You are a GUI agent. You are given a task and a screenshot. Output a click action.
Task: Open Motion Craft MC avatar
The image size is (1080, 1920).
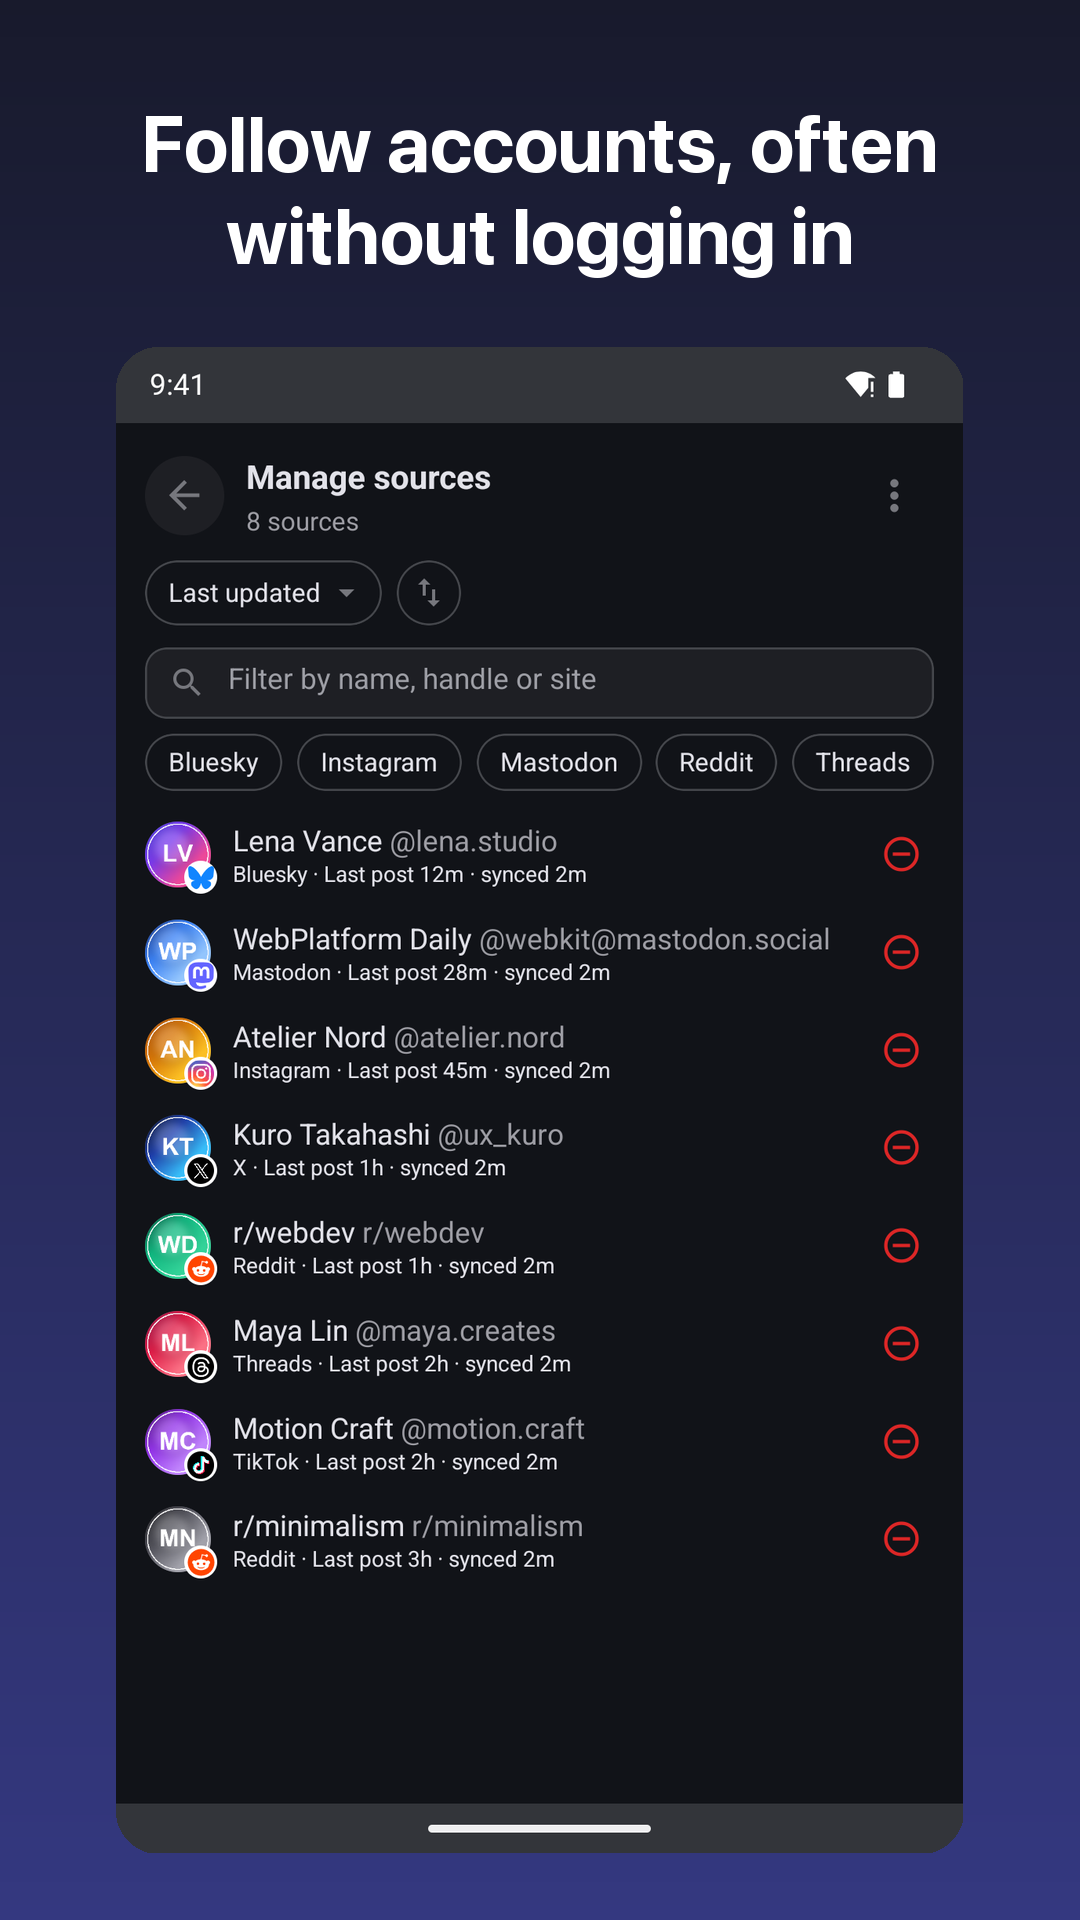(x=179, y=1442)
